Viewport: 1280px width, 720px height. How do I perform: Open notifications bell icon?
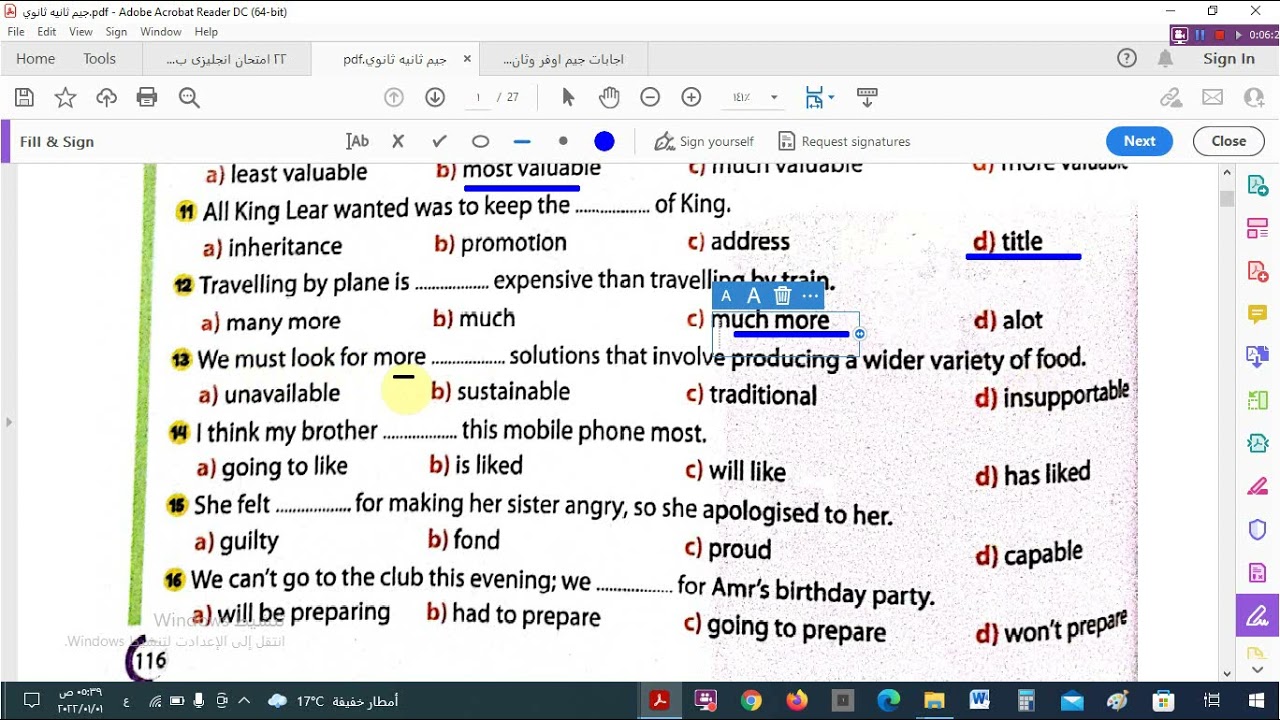click(1165, 59)
